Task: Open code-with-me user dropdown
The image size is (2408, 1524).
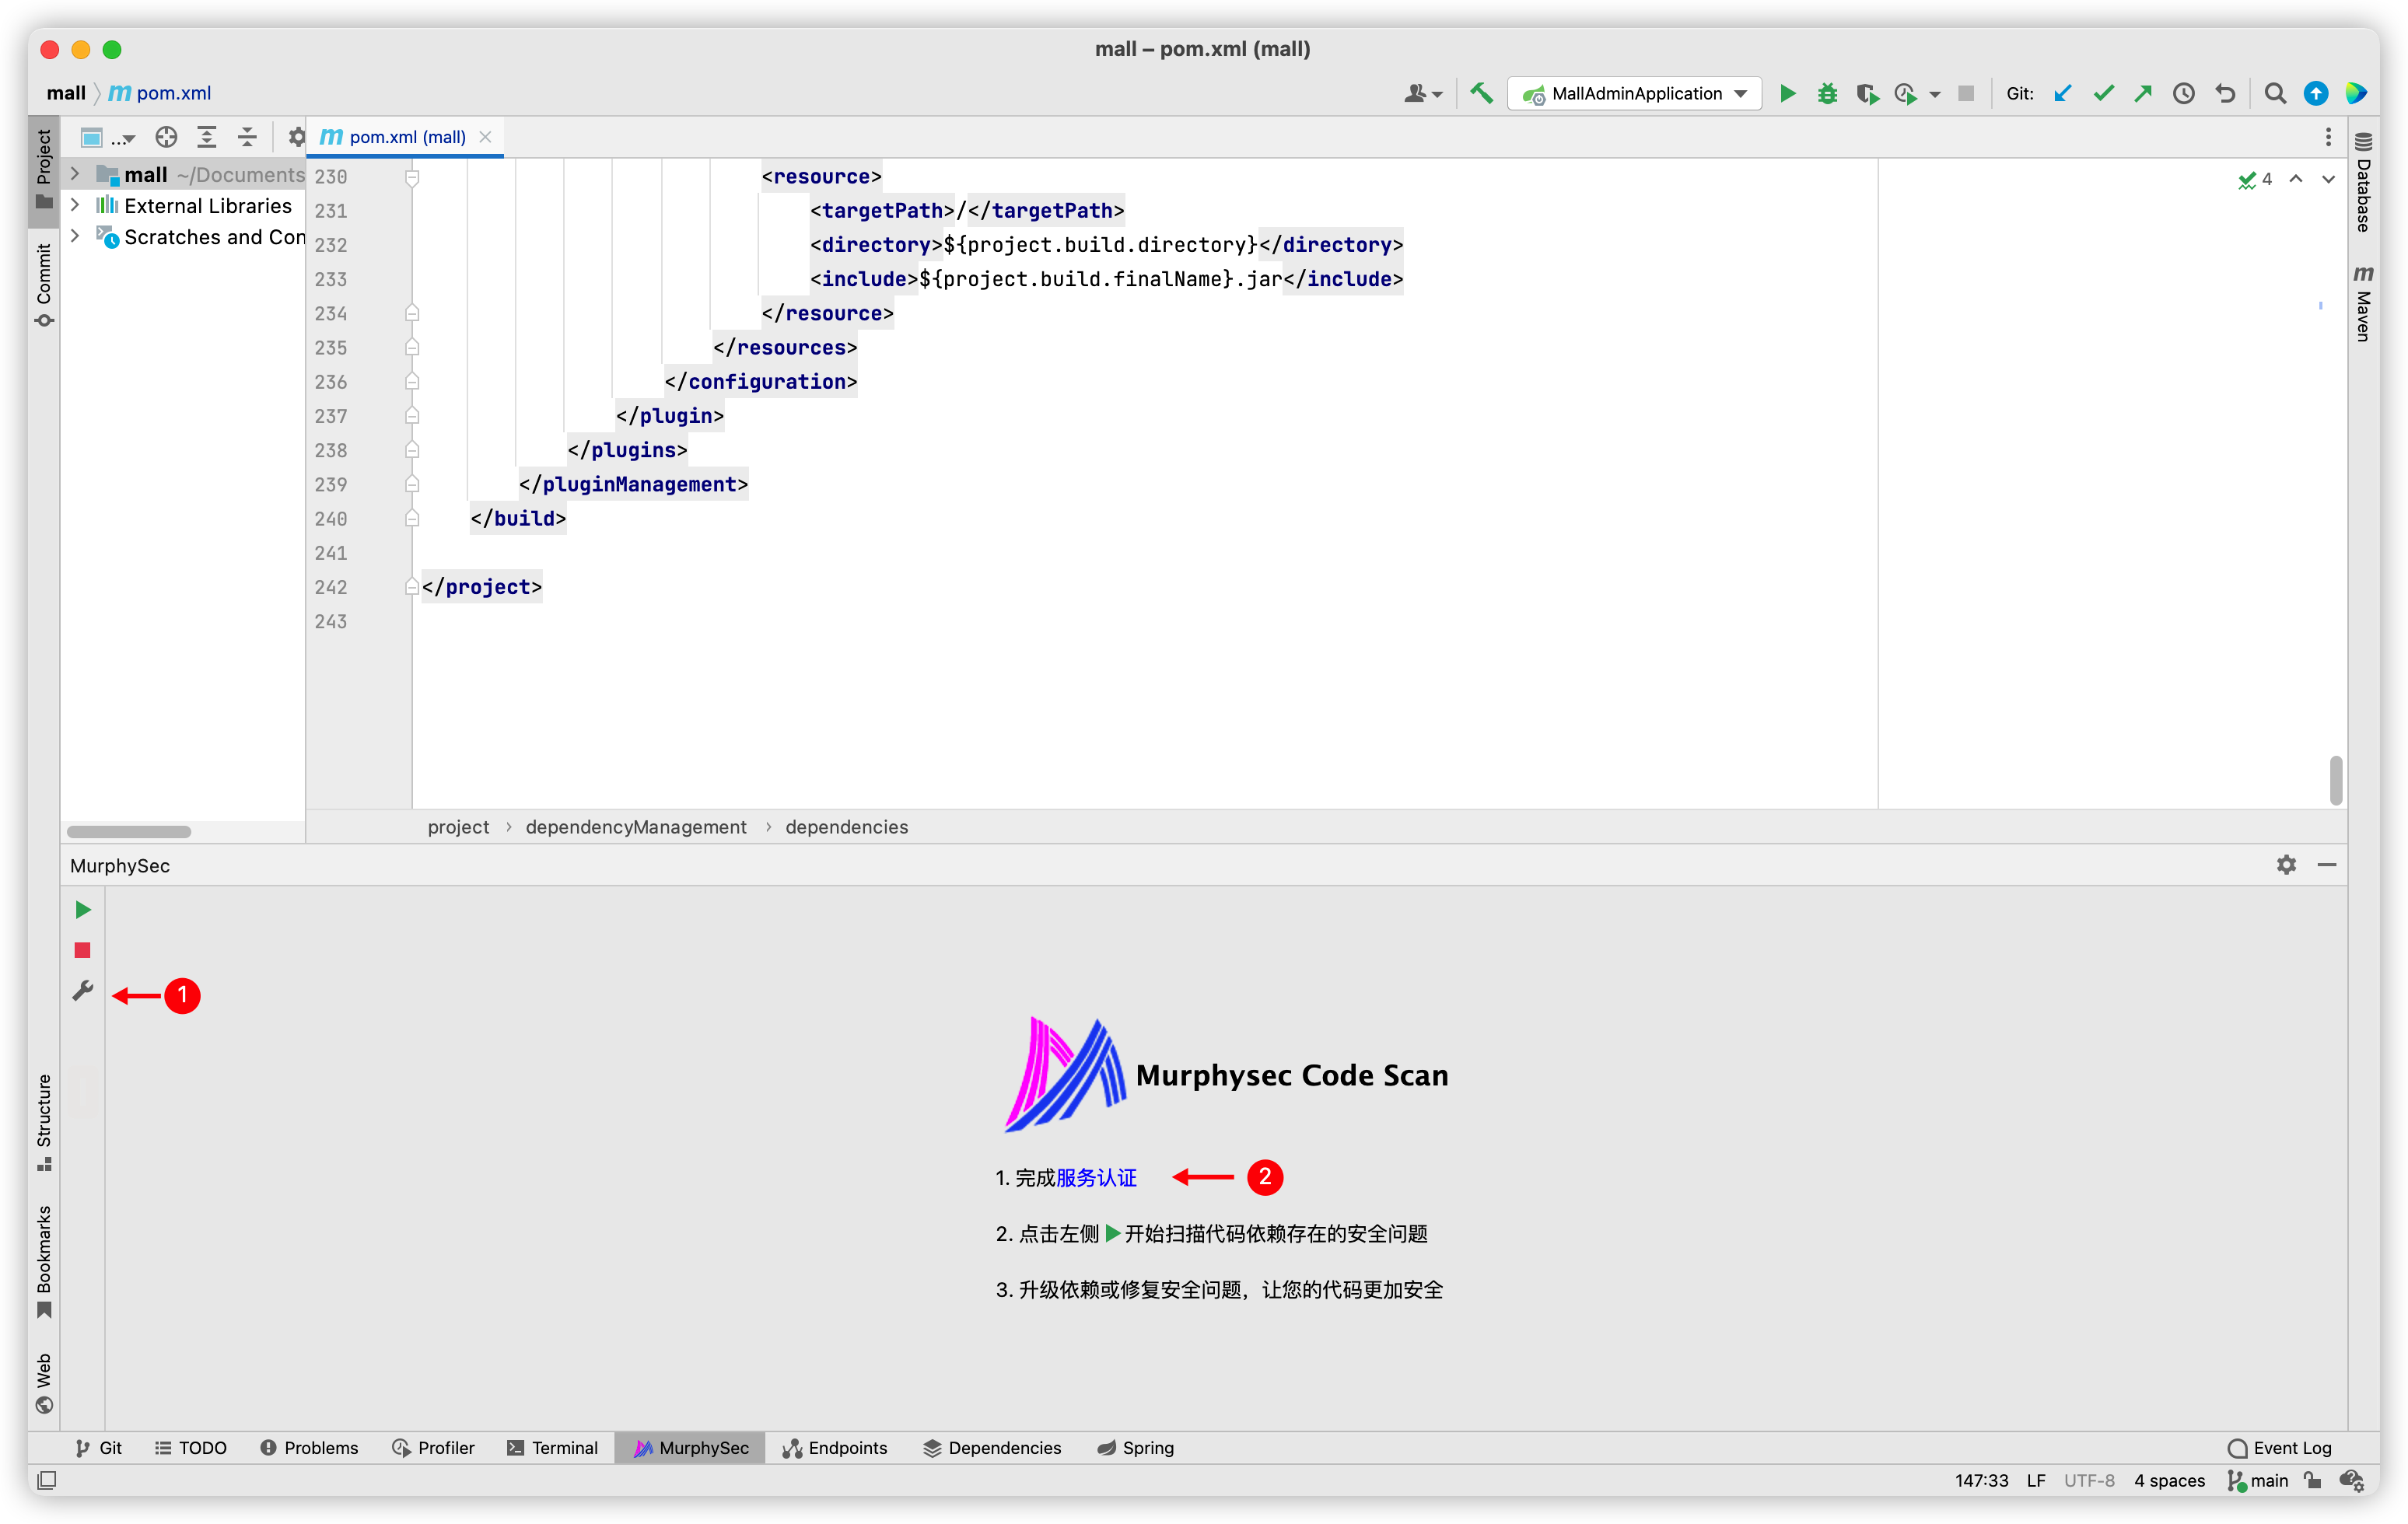Action: pos(1422,93)
